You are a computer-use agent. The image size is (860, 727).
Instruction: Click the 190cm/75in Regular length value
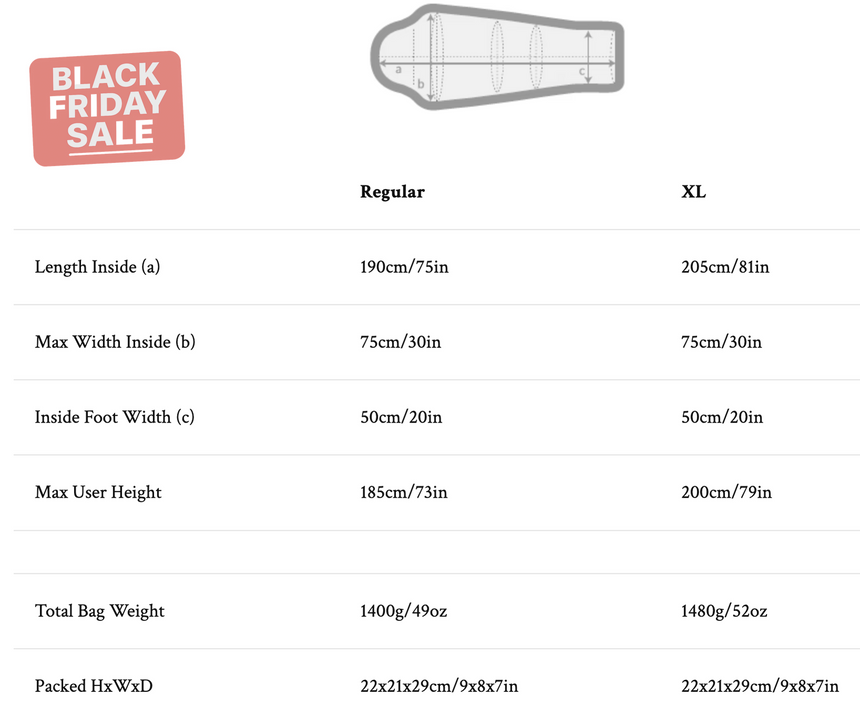coord(404,267)
